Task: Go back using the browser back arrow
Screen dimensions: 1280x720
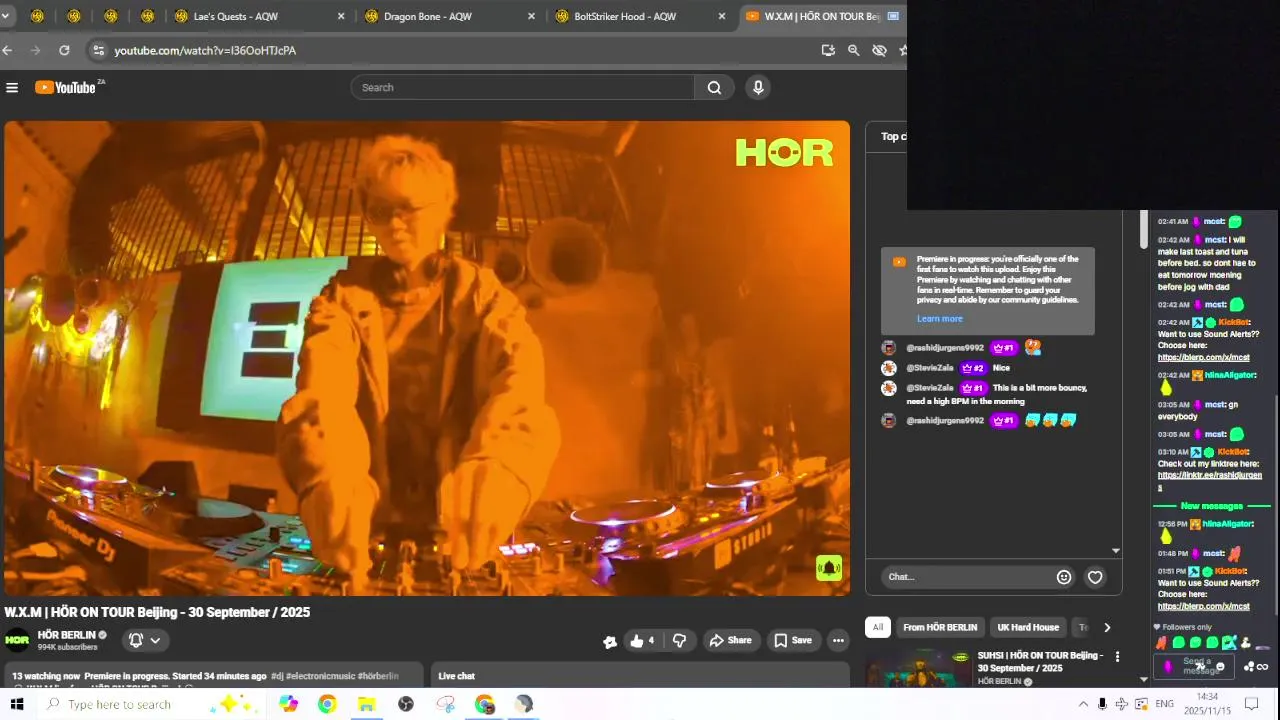Action: pyautogui.click(x=8, y=50)
